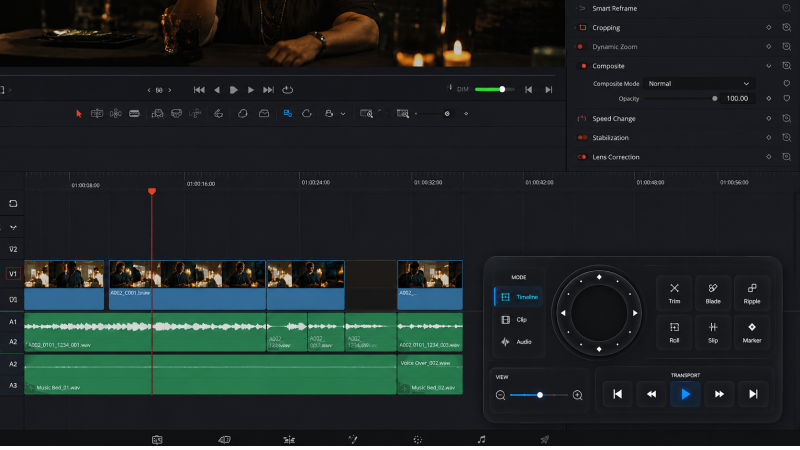Viewport: 800px width, 450px height.
Task: Click the Opacity value field 100.00
Action: coord(737,98)
